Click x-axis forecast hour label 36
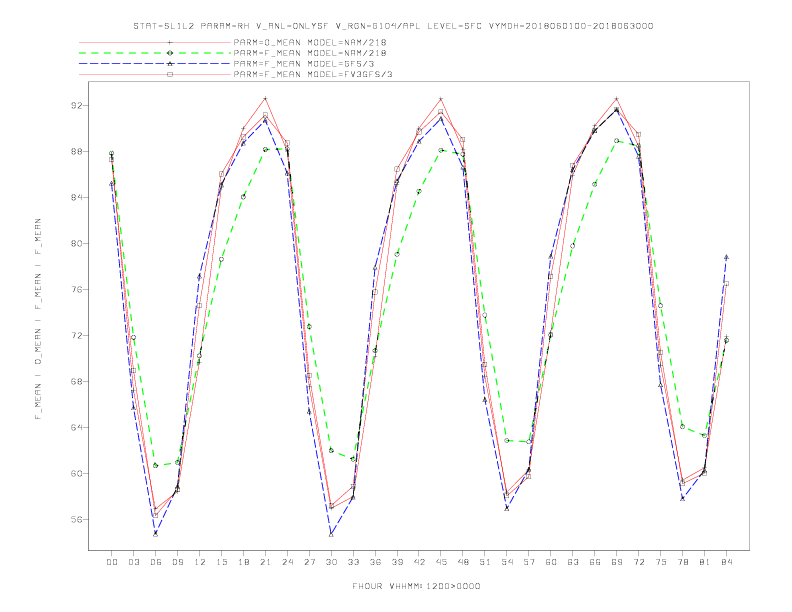 click(375, 562)
